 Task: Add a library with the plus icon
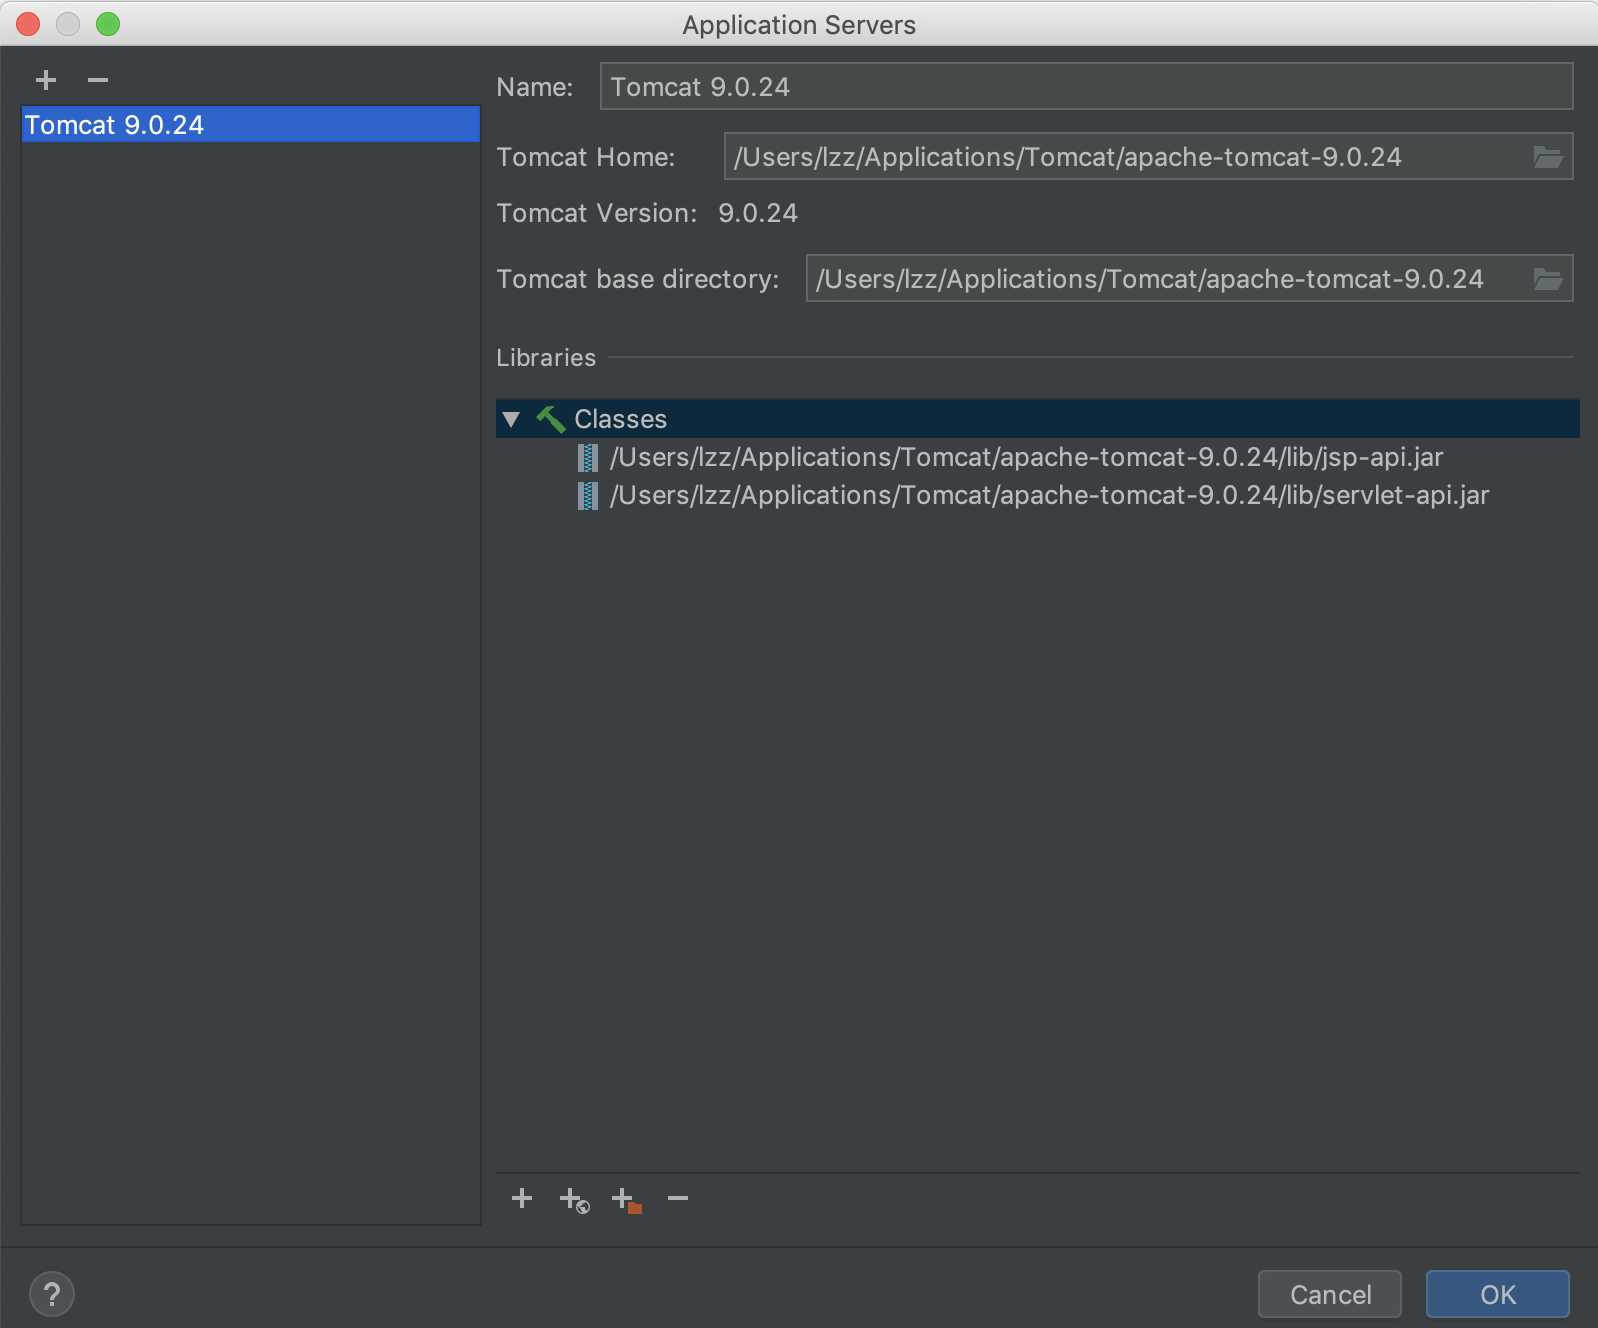point(522,1198)
